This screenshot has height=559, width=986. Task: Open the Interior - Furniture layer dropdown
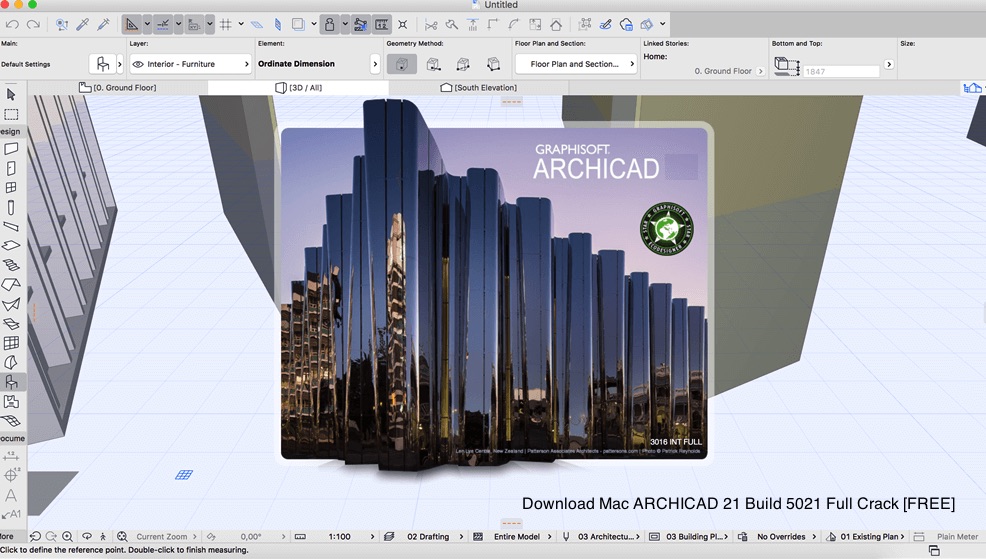click(191, 64)
